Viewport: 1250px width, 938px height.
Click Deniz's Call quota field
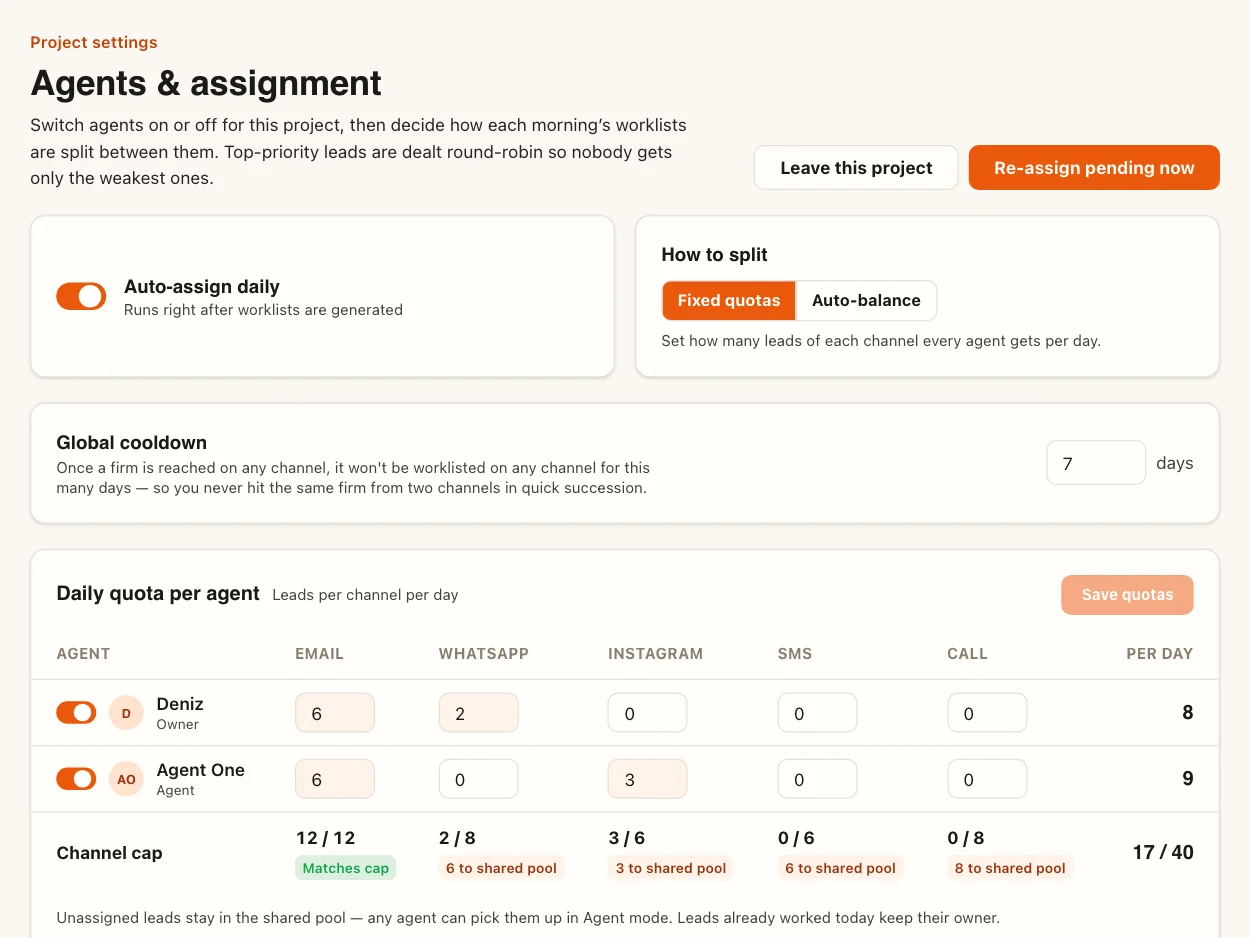(988, 713)
